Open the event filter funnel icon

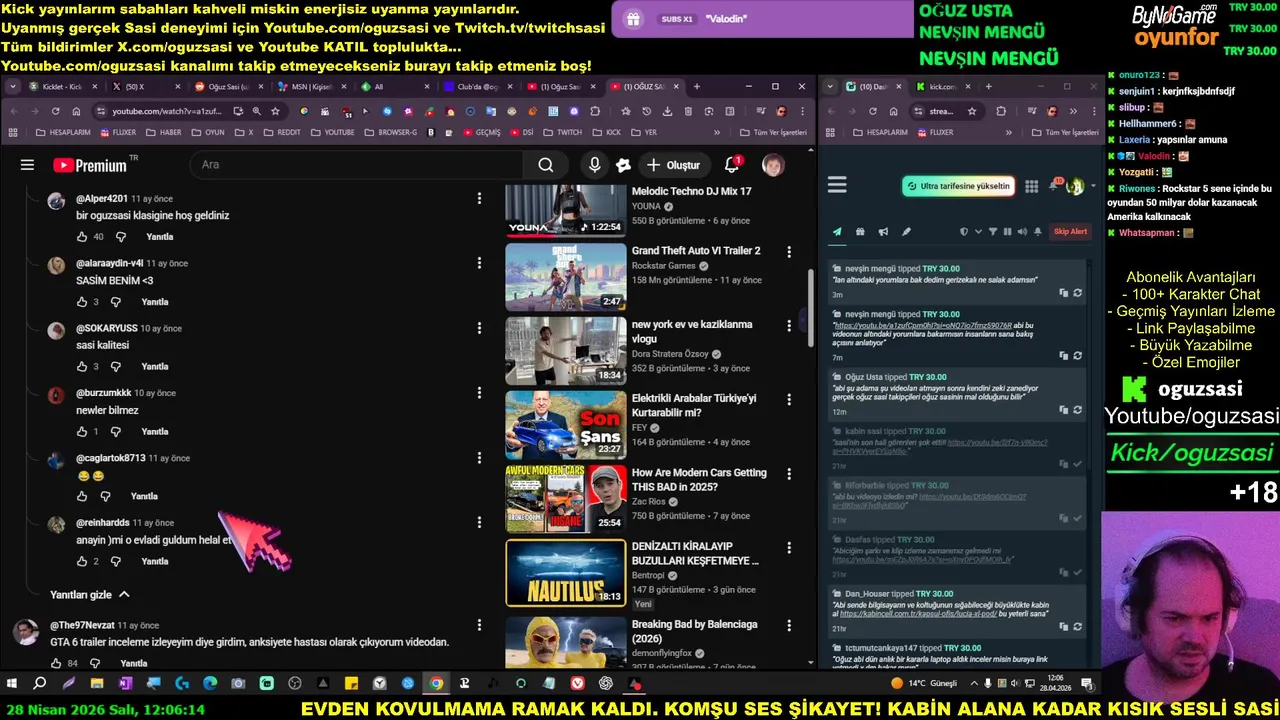click(x=993, y=232)
